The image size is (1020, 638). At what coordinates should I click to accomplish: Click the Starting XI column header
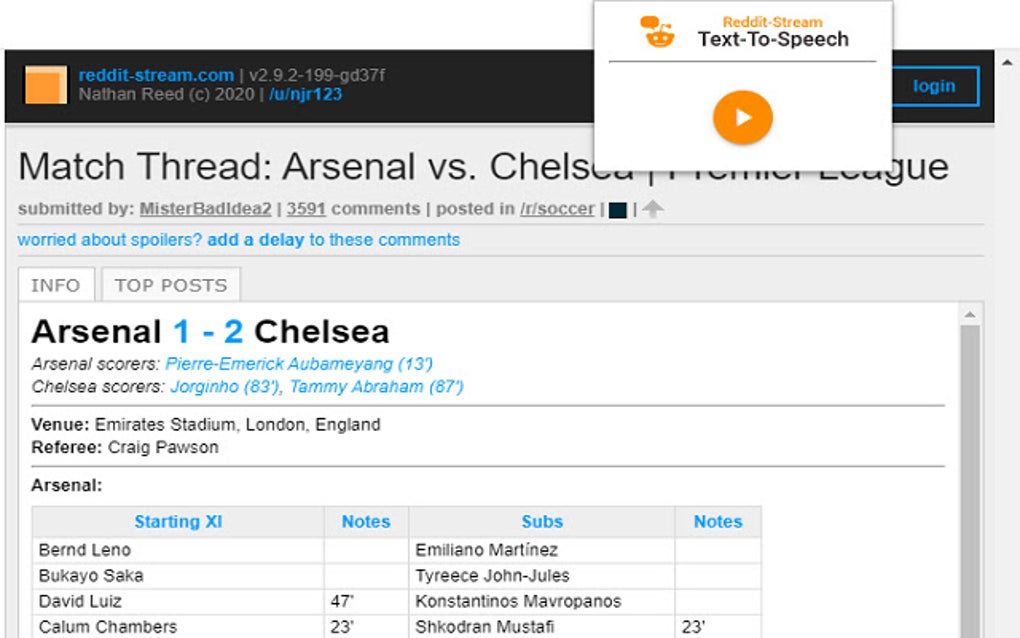click(178, 522)
